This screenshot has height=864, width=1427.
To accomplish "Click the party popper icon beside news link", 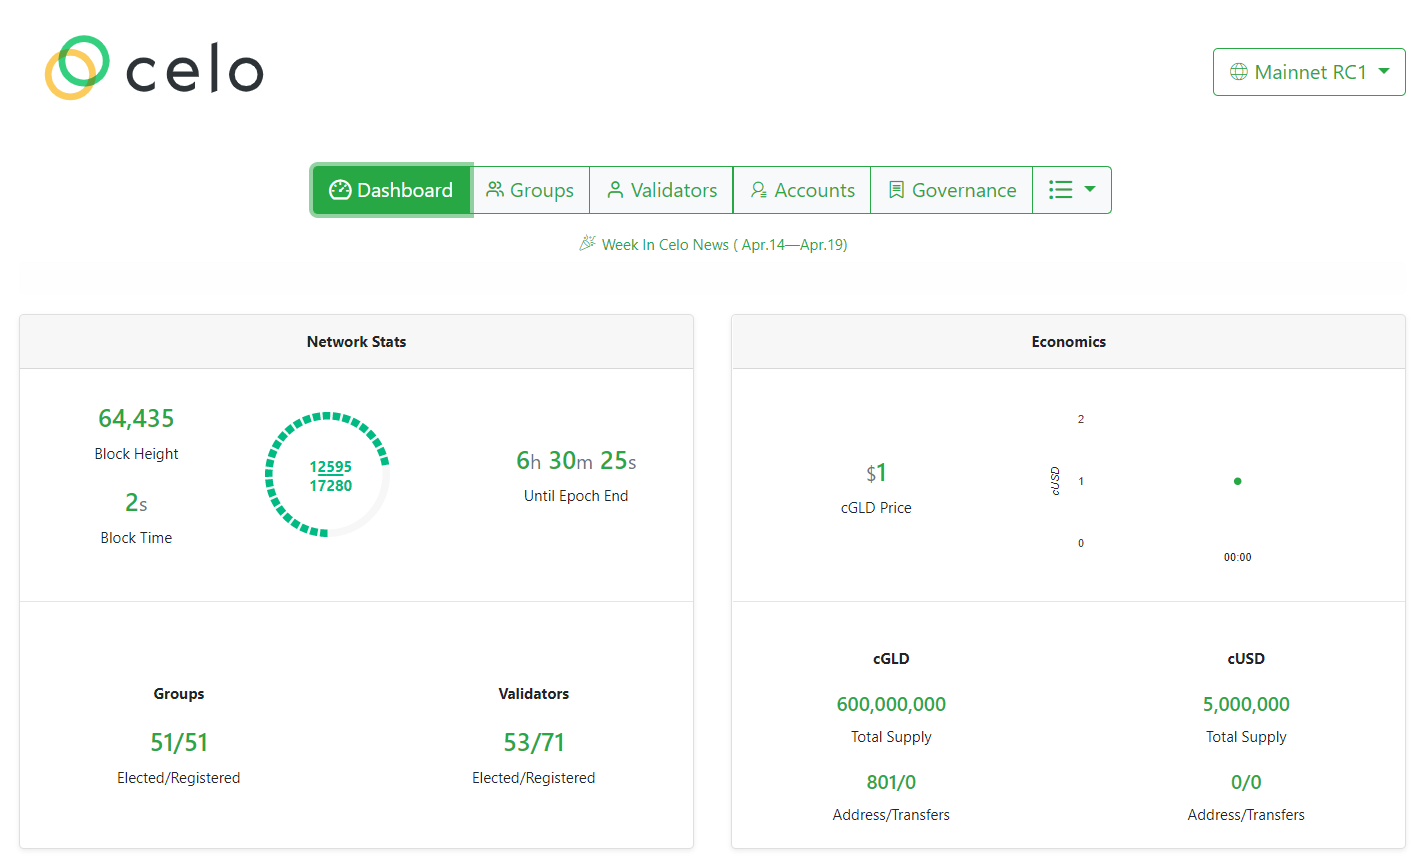I will point(588,243).
